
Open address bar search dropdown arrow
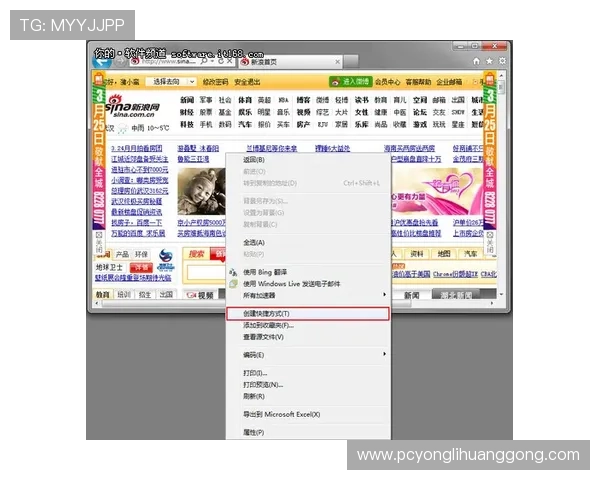click(x=212, y=61)
